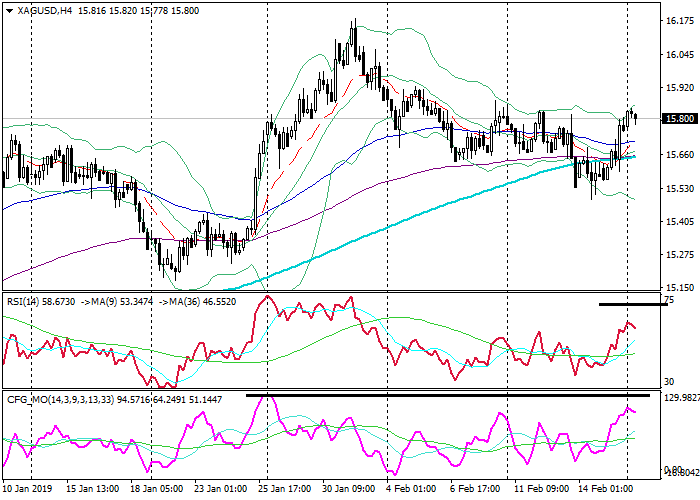The width and height of the screenshot is (700, 500).
Task: Click the RSI 75 level label
Action: tap(668, 300)
